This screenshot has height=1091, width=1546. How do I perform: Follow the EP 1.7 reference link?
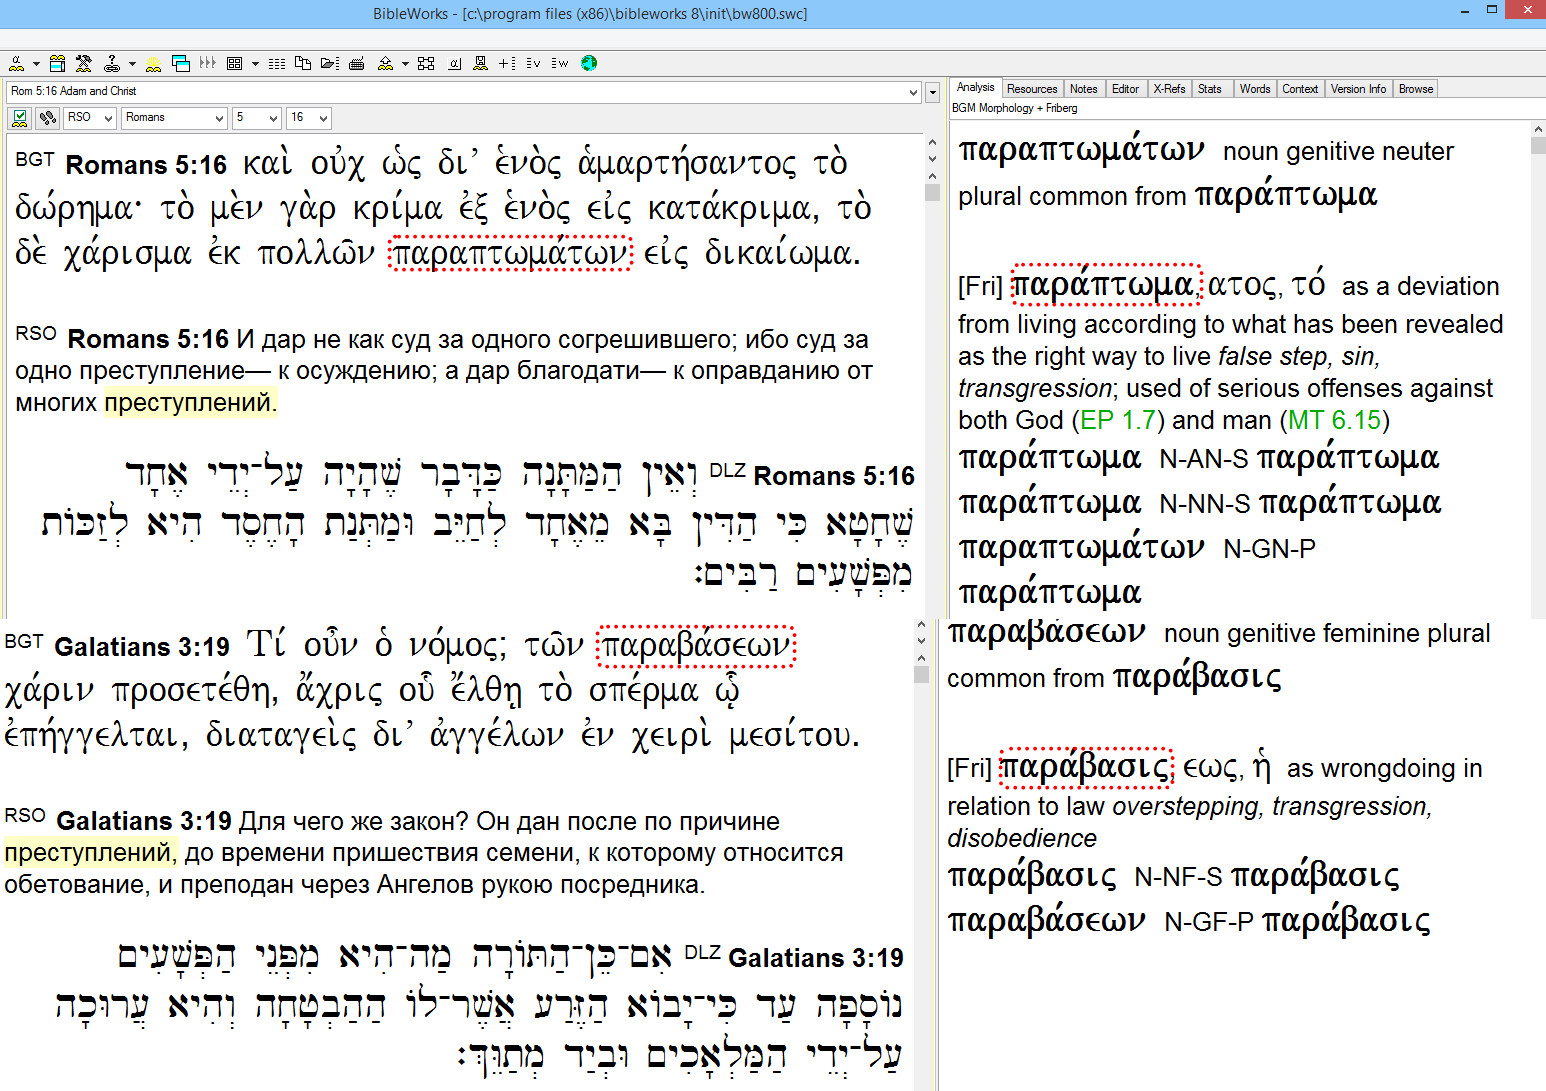point(1118,420)
